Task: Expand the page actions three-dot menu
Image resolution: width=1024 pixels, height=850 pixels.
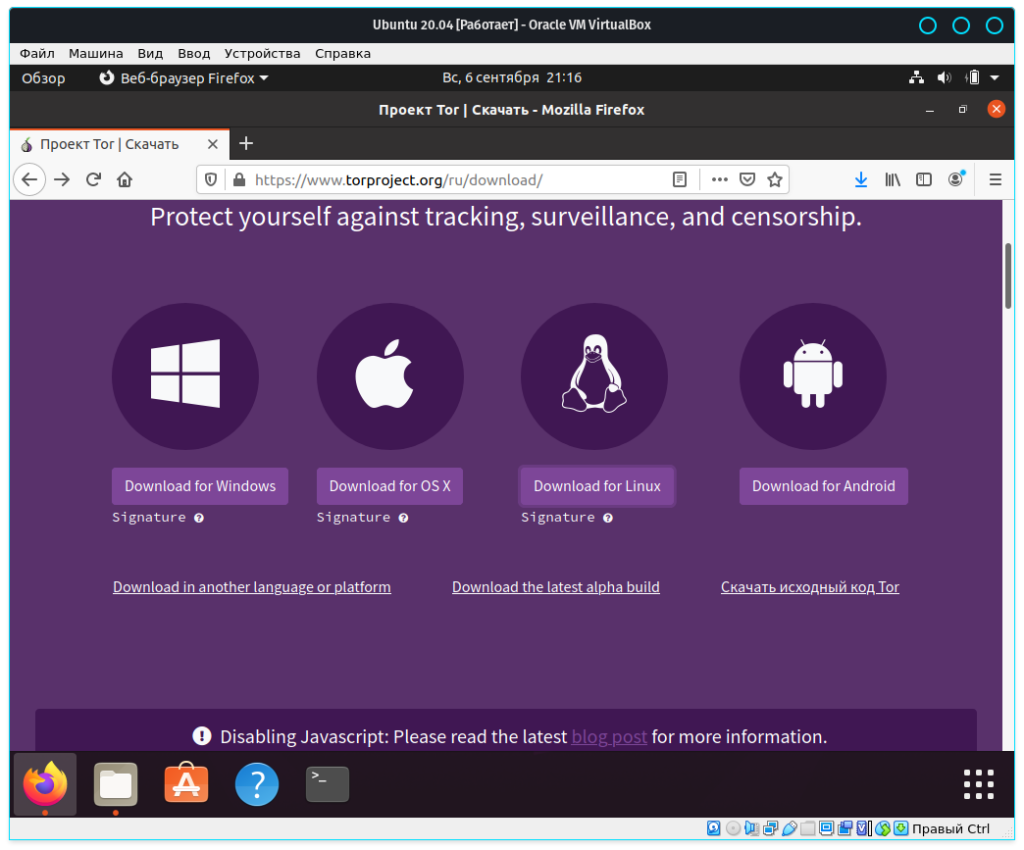Action: tap(719, 180)
